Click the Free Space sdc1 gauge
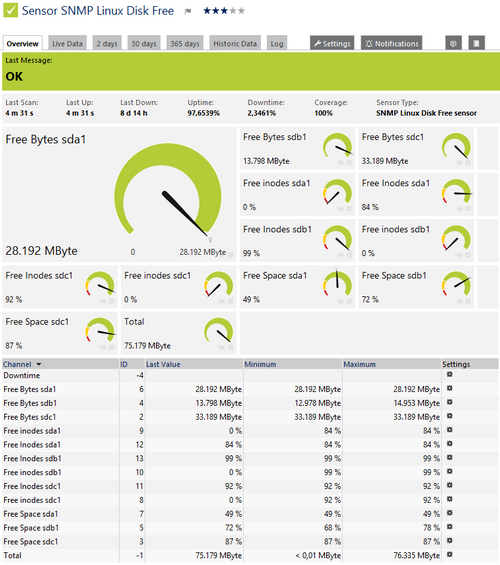Viewport: 500px width, 565px height. coord(100,331)
